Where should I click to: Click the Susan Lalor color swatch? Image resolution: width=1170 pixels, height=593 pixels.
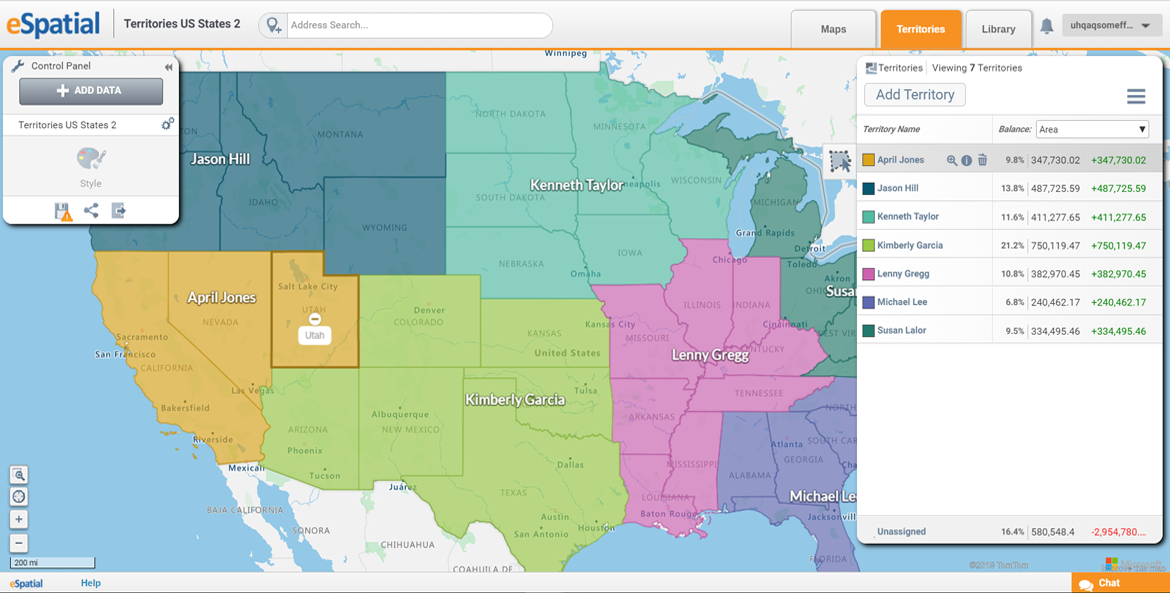(x=869, y=330)
